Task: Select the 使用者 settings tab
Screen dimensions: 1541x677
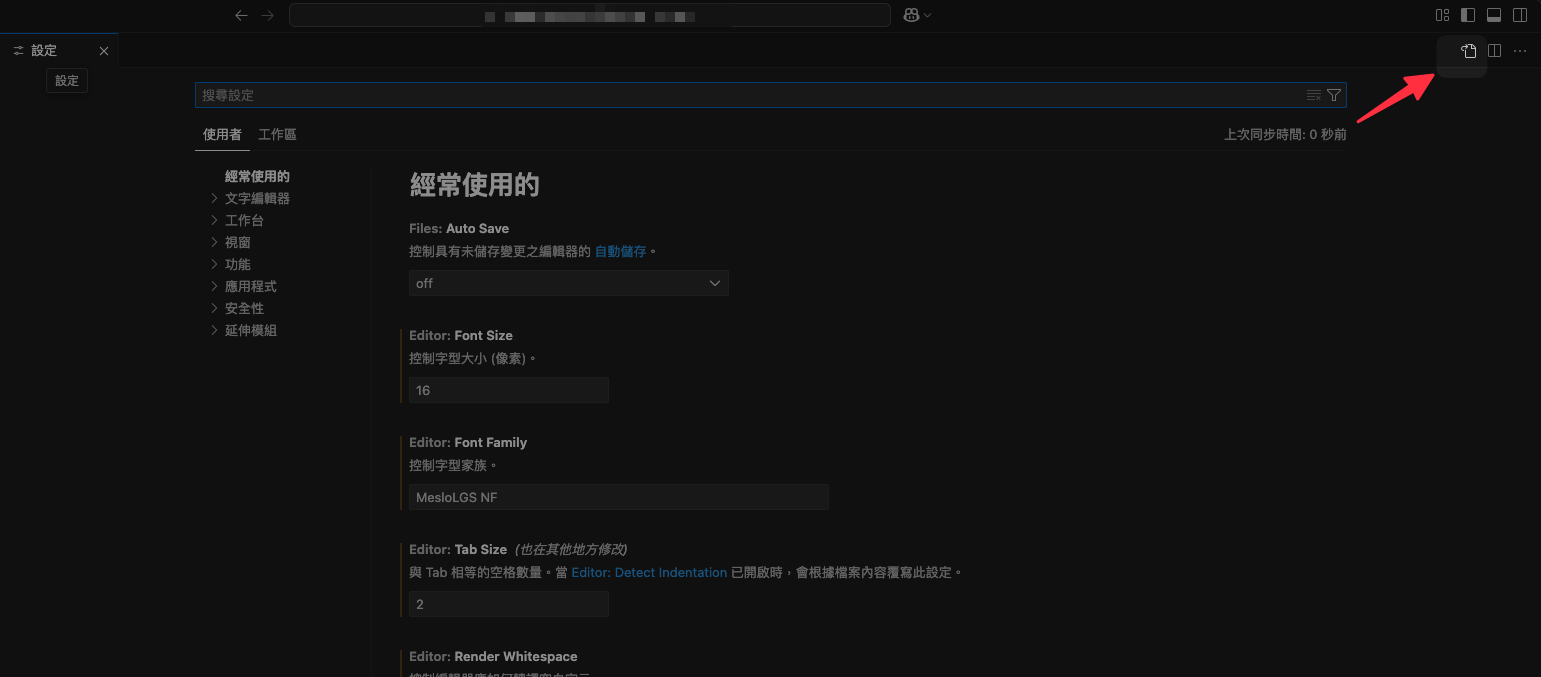Action: point(222,134)
